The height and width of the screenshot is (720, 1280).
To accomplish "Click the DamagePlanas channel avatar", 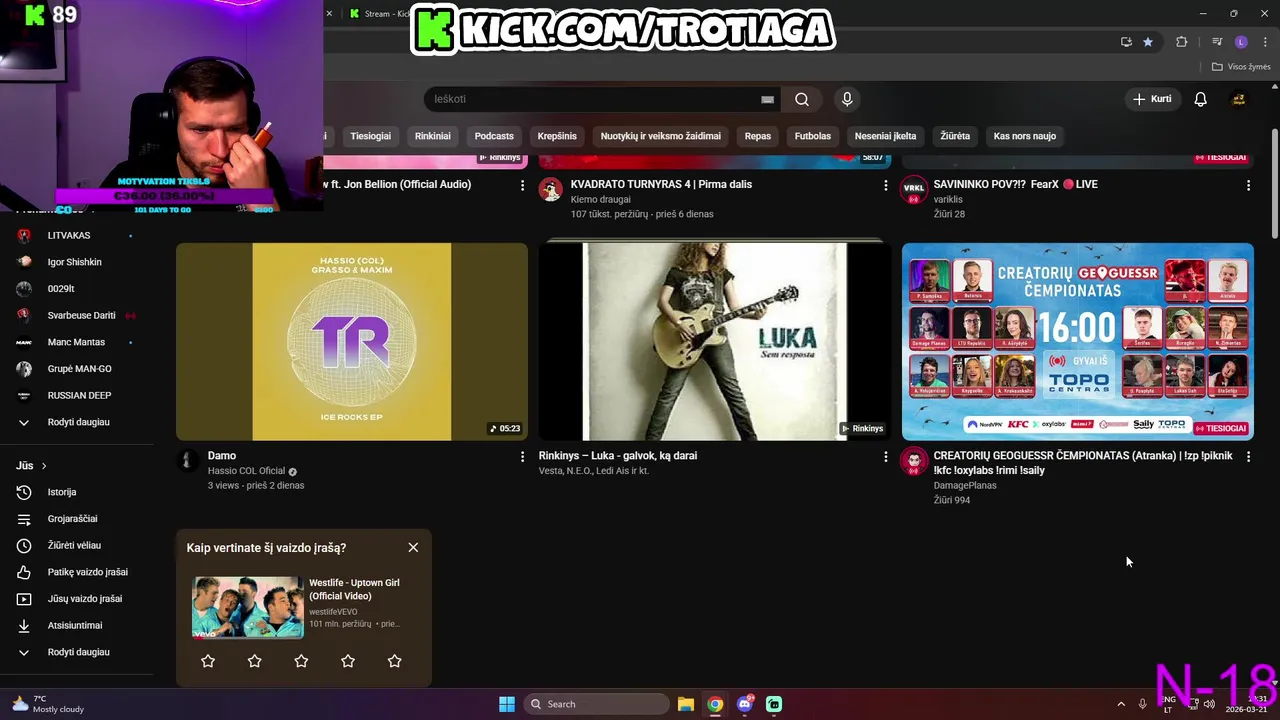I will (914, 460).
